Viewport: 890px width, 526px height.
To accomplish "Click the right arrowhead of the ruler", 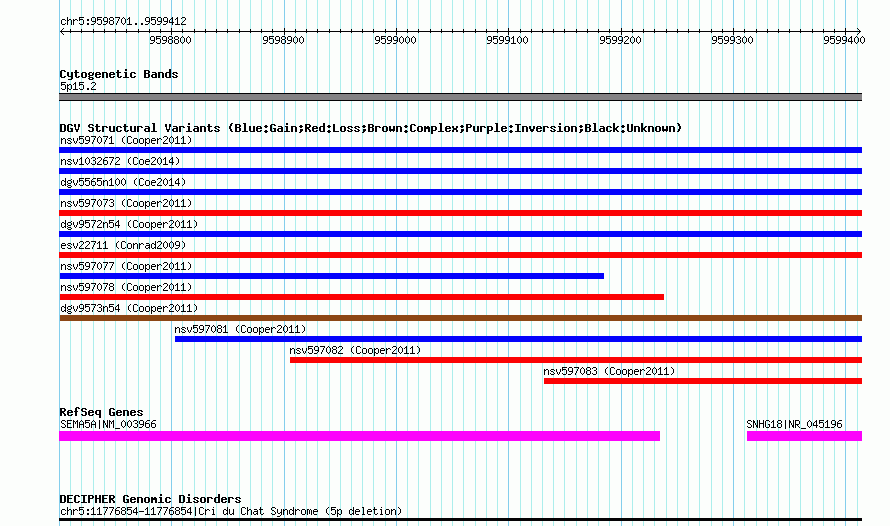I will 859,31.
